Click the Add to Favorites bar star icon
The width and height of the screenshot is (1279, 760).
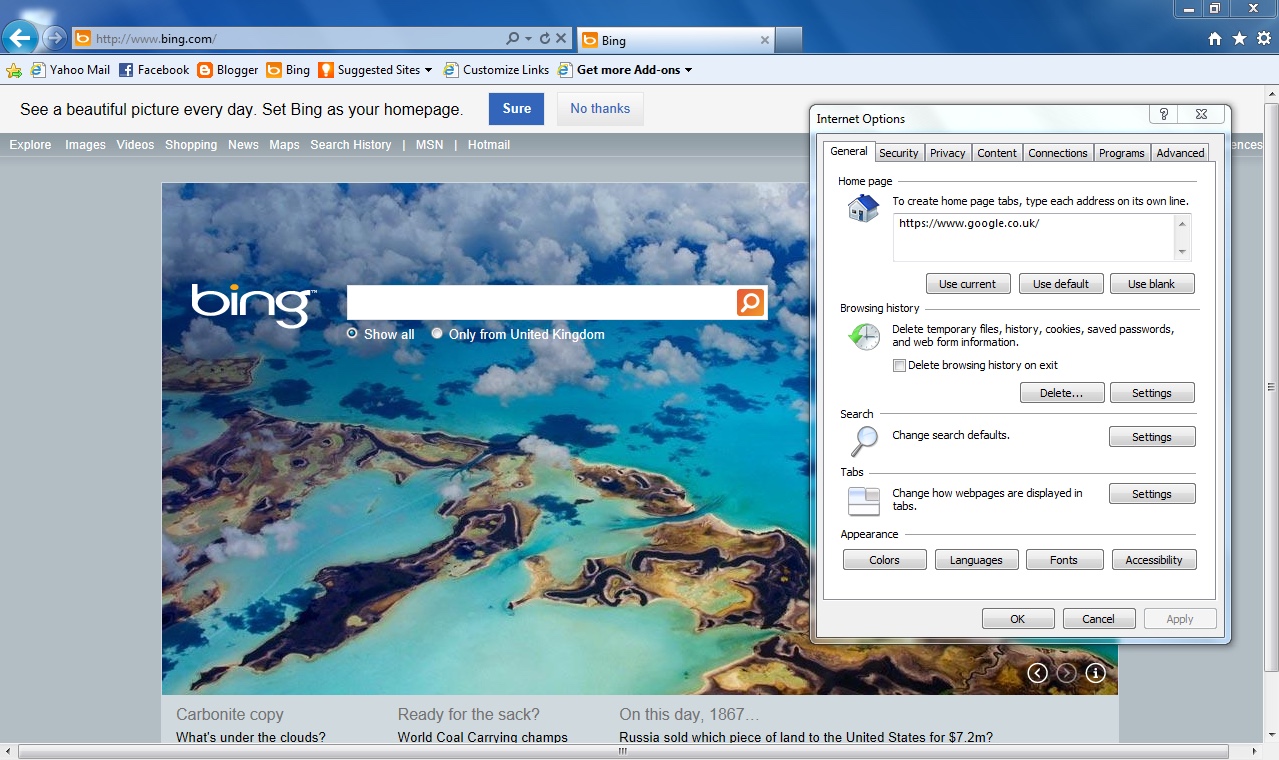(13, 70)
